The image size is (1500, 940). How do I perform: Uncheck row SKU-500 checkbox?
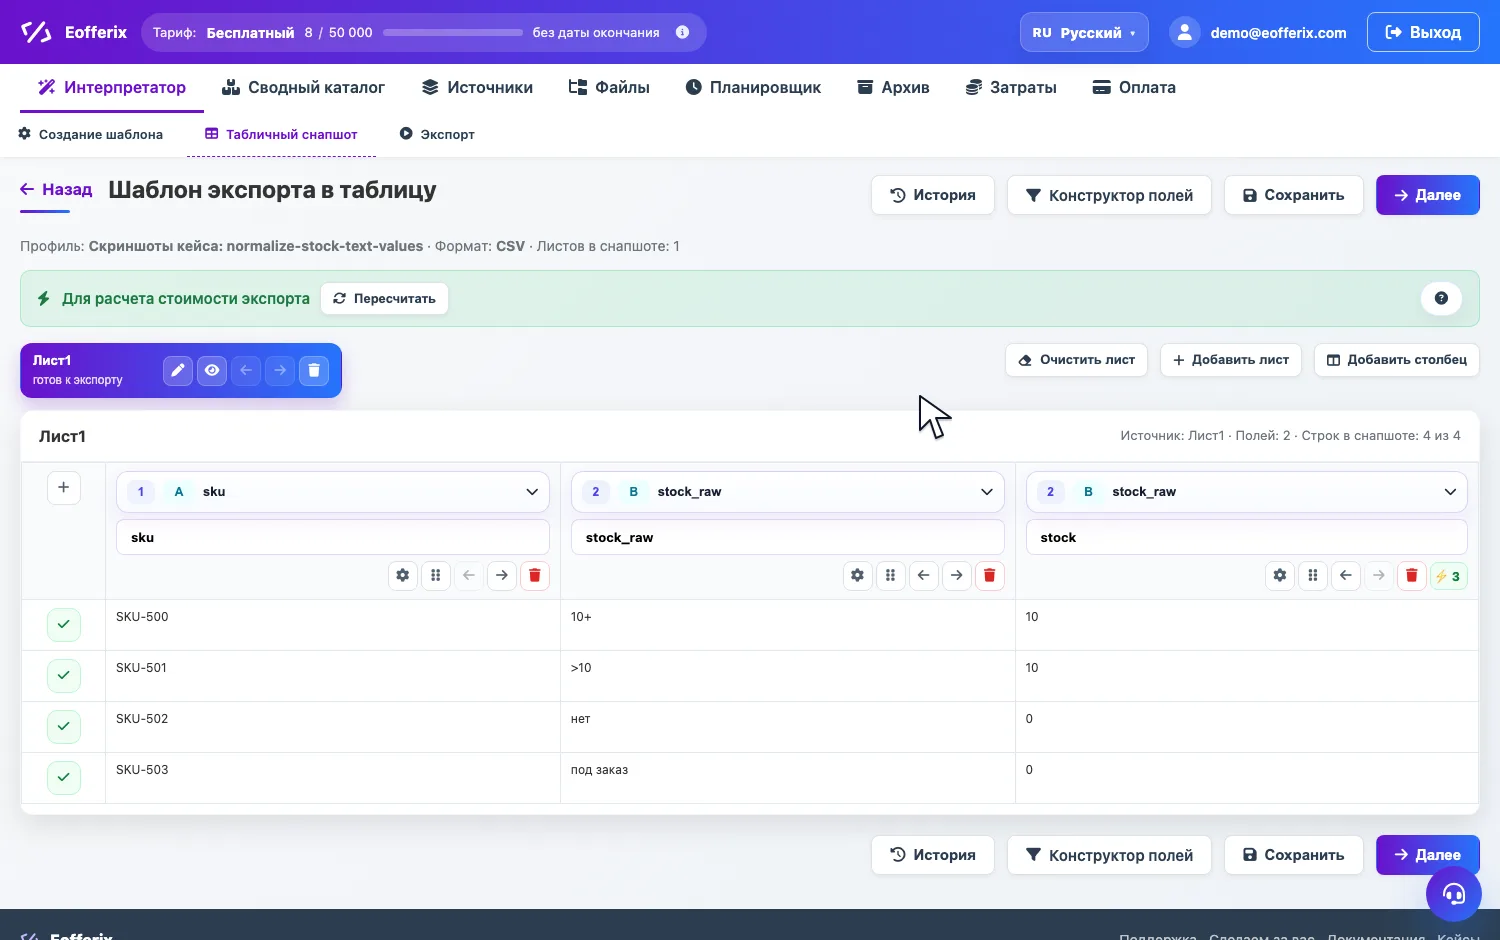coord(64,624)
